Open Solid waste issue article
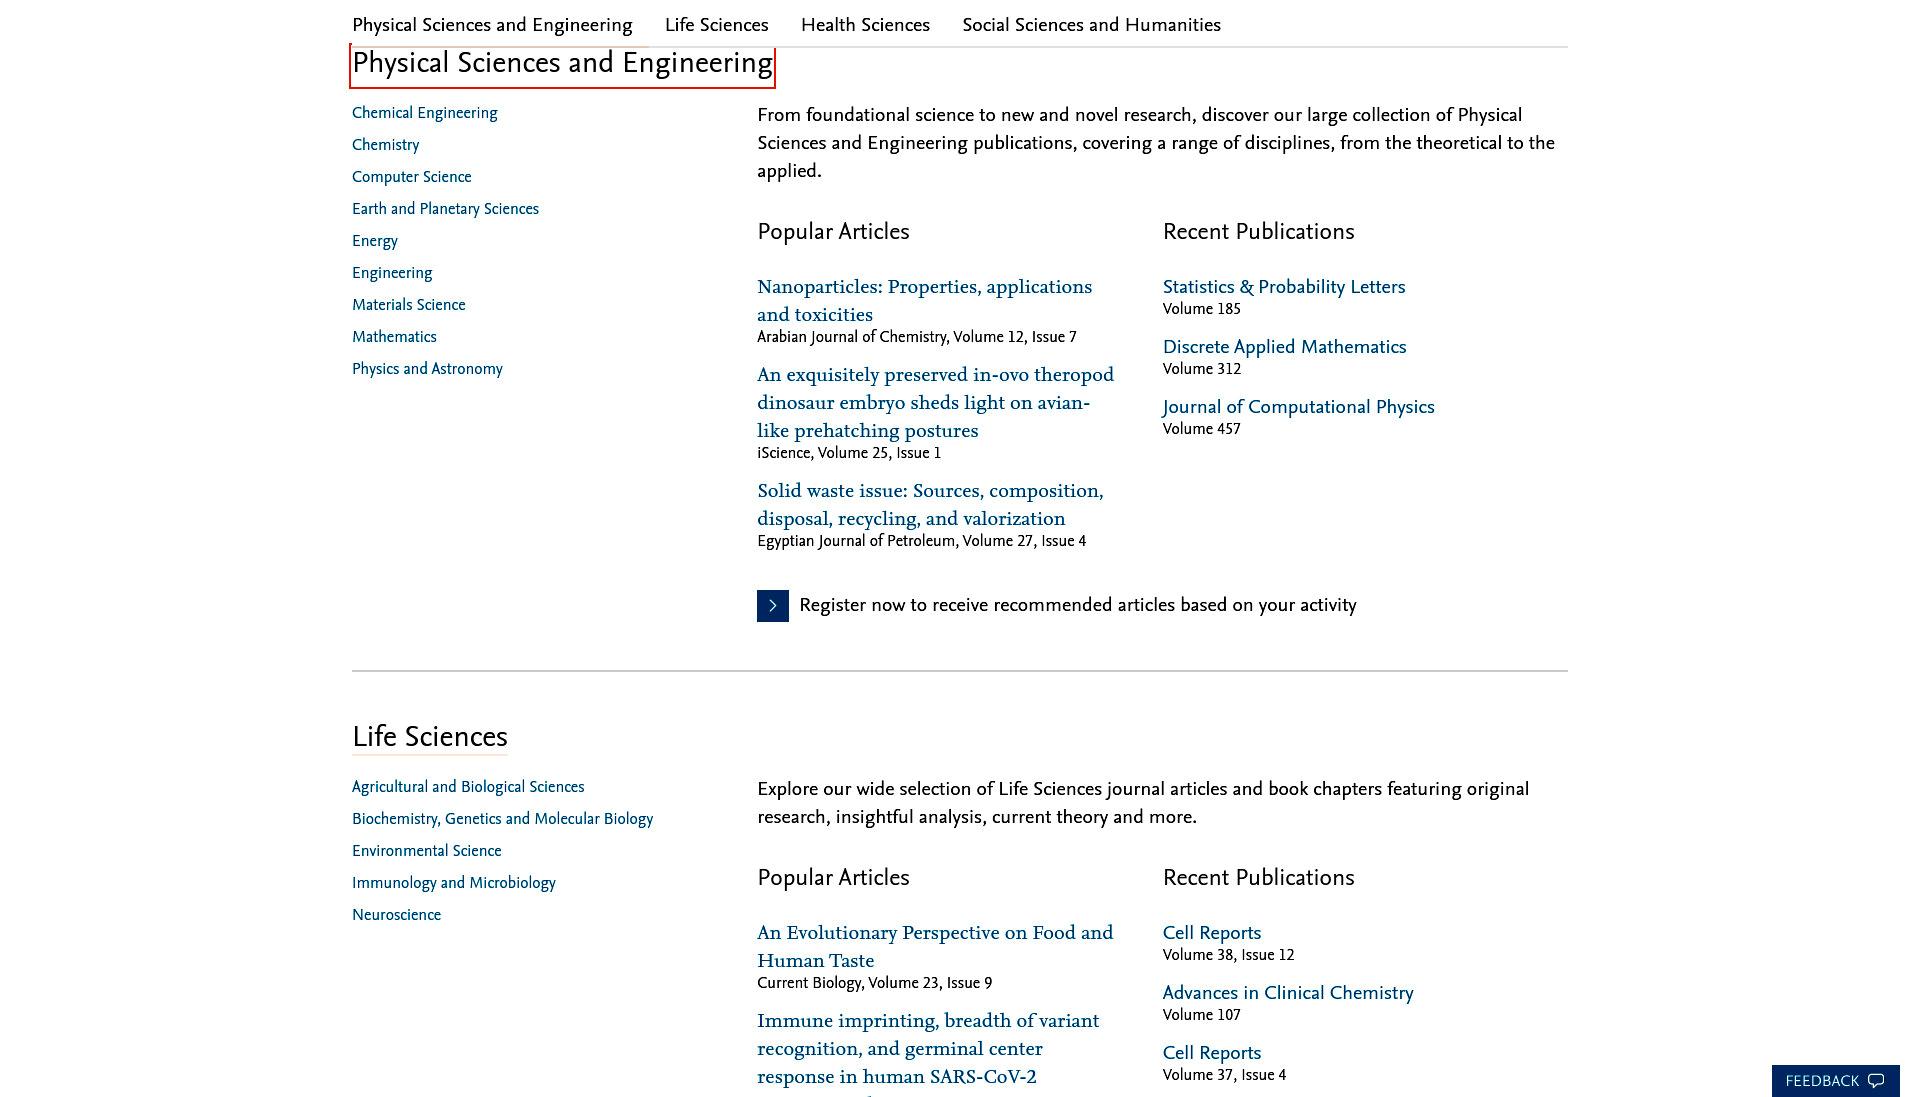This screenshot has height=1097, width=1920. coord(930,505)
